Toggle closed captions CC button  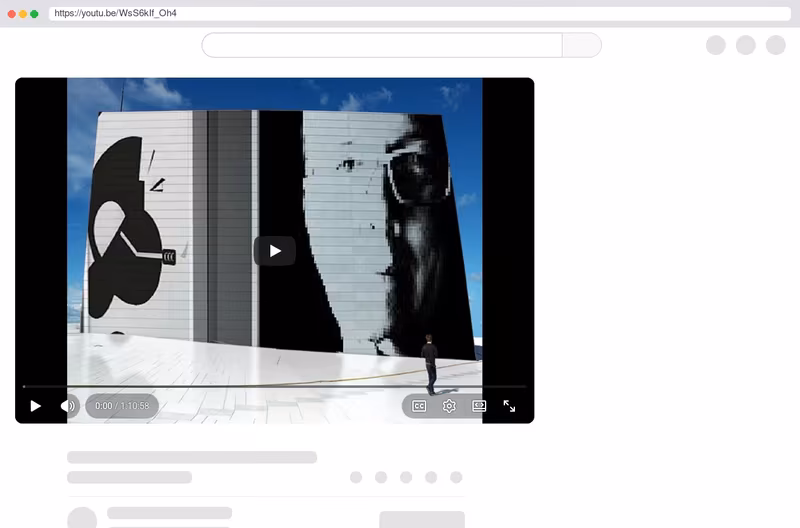coord(419,406)
